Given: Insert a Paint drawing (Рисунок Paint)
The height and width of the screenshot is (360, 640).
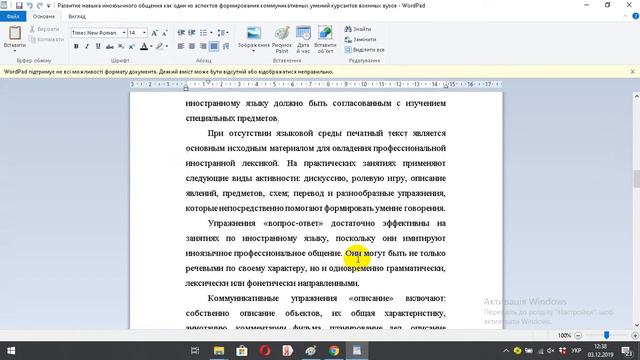Looking at the screenshot, I should [x=282, y=40].
